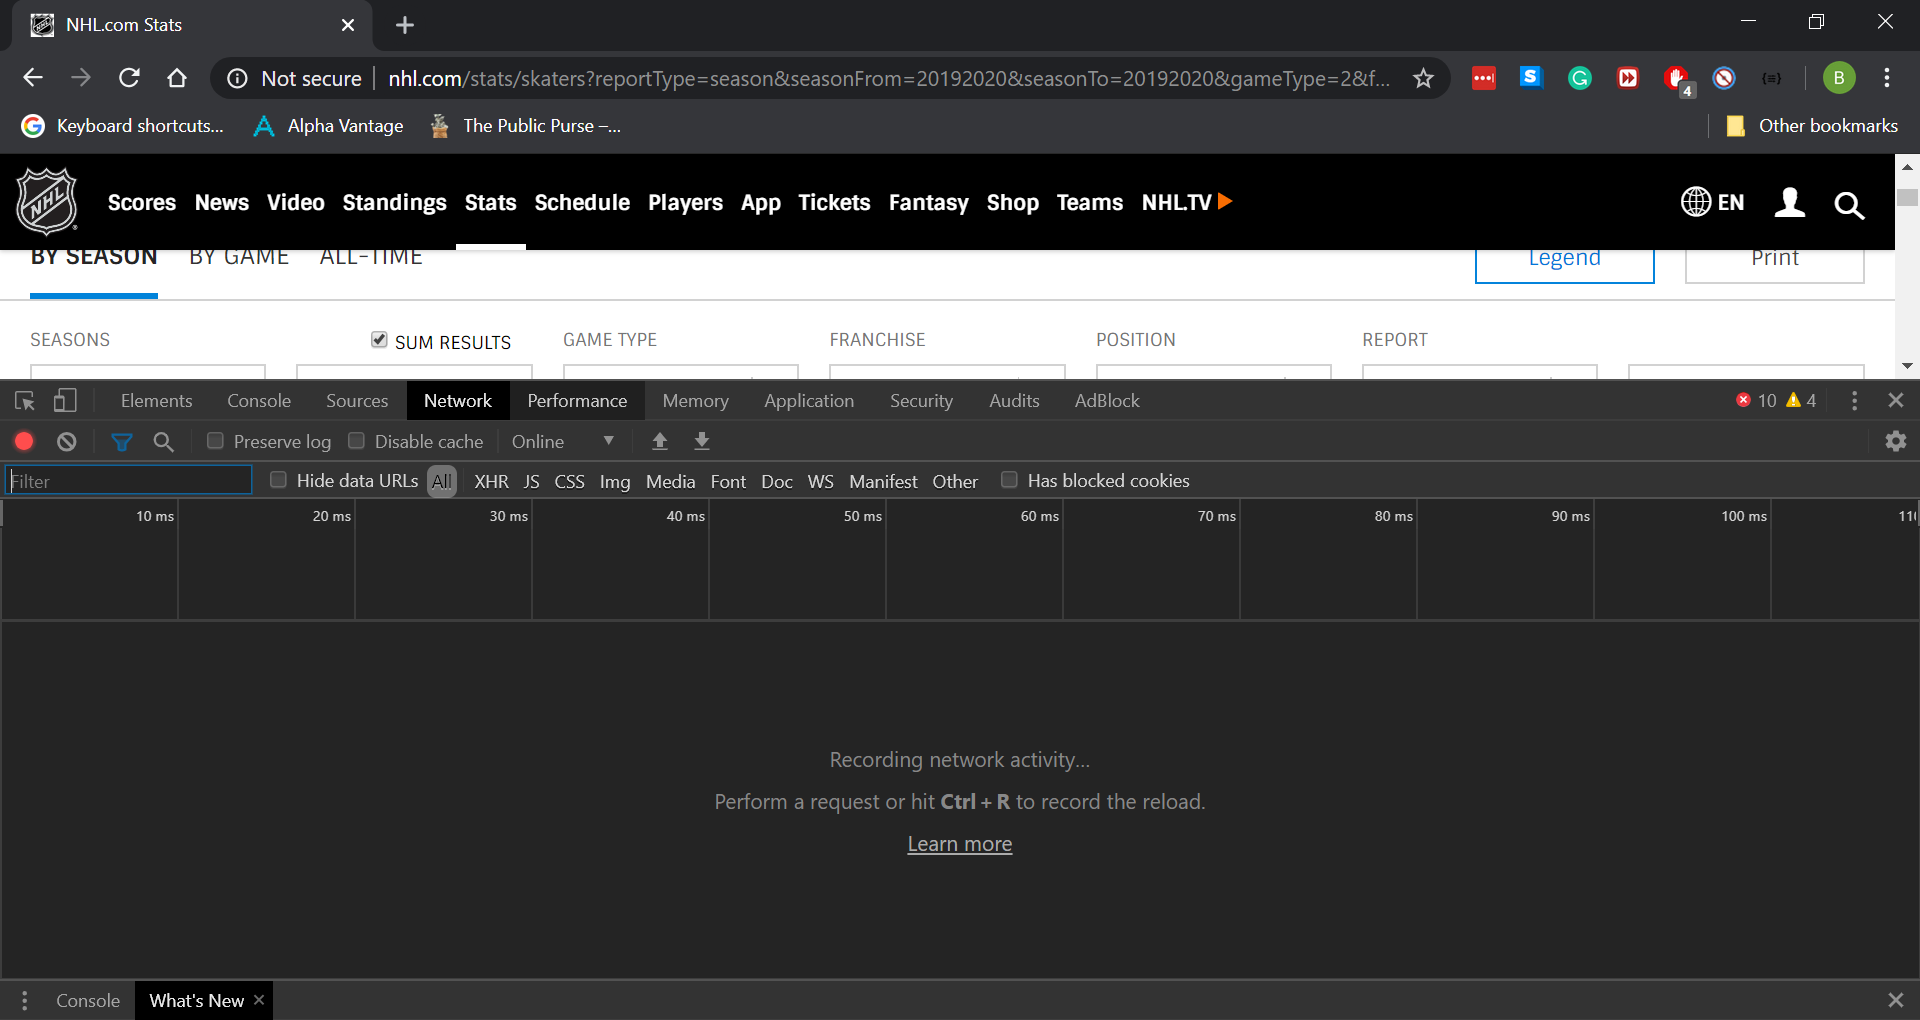Close the What's New drawer tab
This screenshot has height=1020, width=1920.
[x=259, y=1000]
